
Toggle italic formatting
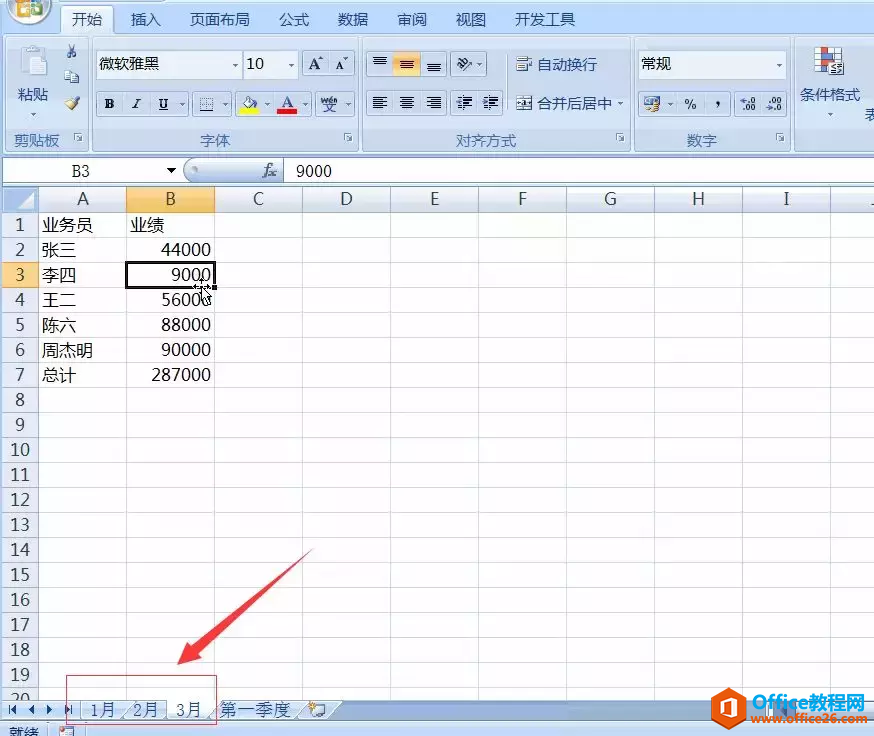pos(136,104)
